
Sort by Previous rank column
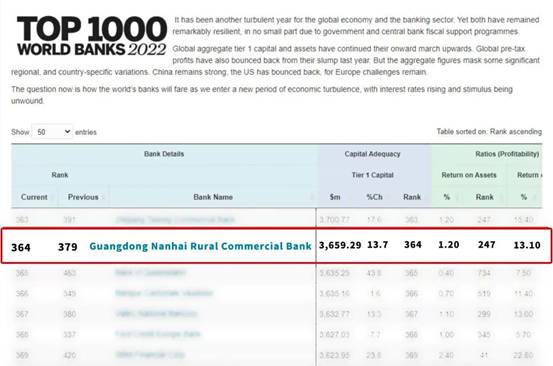(83, 197)
